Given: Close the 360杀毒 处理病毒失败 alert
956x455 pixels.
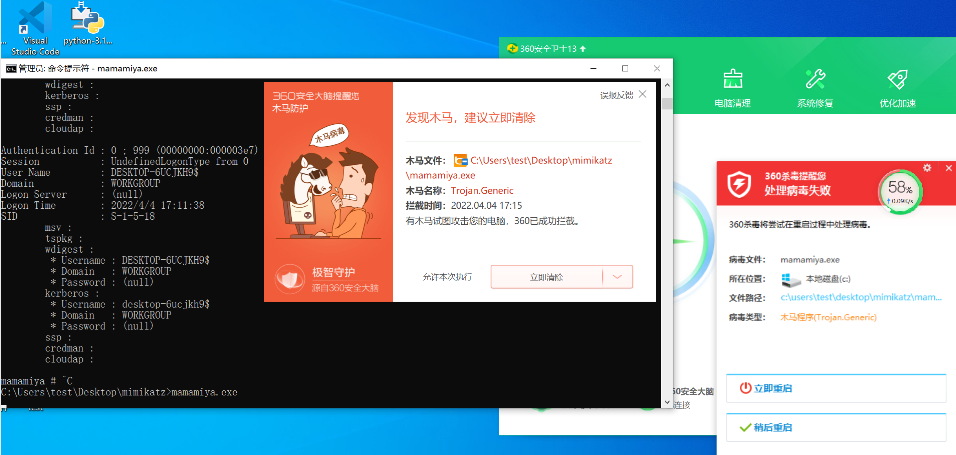Looking at the screenshot, I should coord(949,168).
